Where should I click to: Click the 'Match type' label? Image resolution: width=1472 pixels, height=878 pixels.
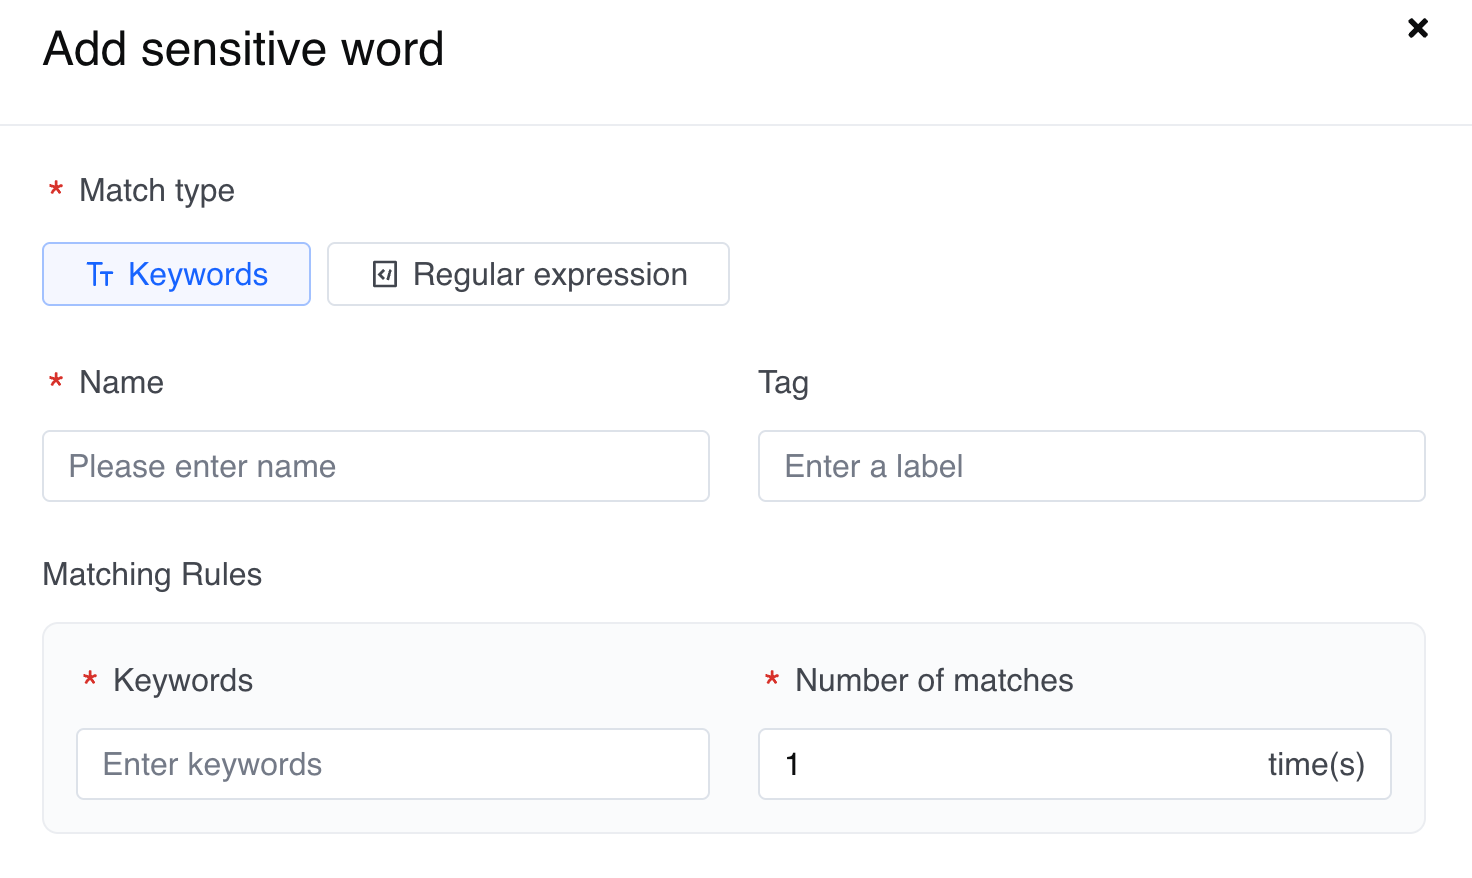coord(157,190)
